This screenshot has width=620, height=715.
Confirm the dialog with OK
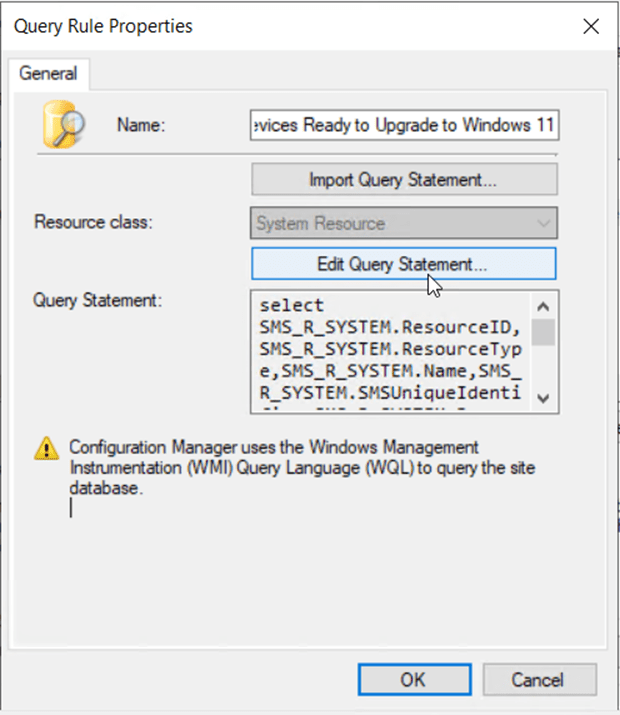click(412, 680)
